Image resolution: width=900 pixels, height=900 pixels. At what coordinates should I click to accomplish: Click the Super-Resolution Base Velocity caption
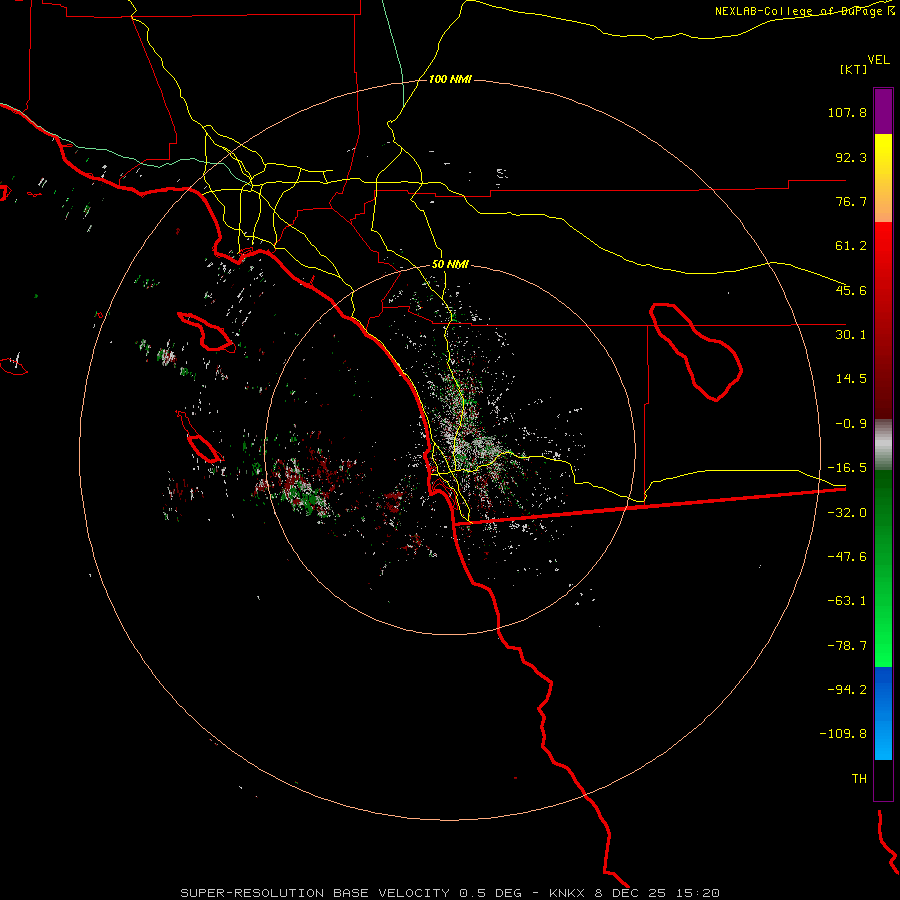[x=449, y=893]
